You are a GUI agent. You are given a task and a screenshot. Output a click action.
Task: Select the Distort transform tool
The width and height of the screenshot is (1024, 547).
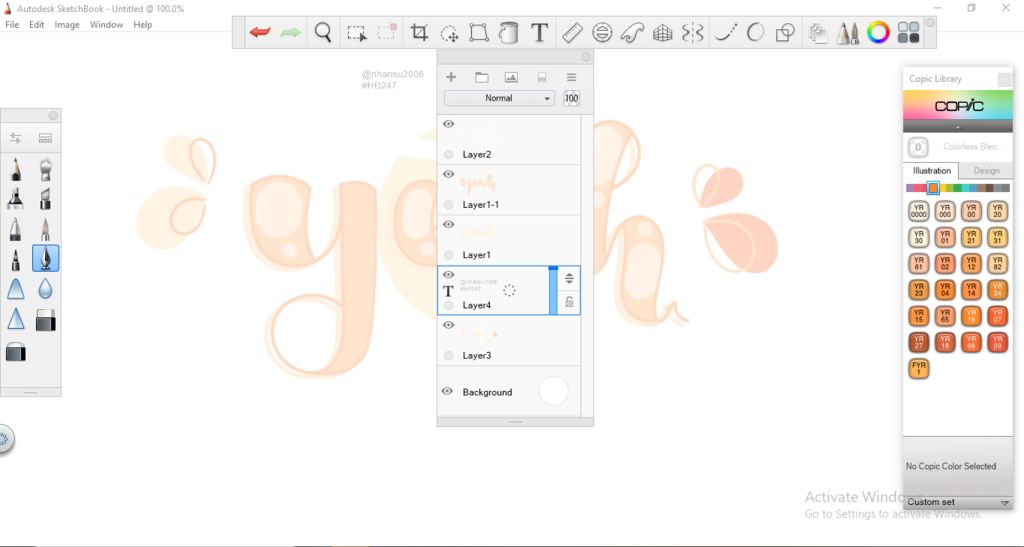[479, 32]
